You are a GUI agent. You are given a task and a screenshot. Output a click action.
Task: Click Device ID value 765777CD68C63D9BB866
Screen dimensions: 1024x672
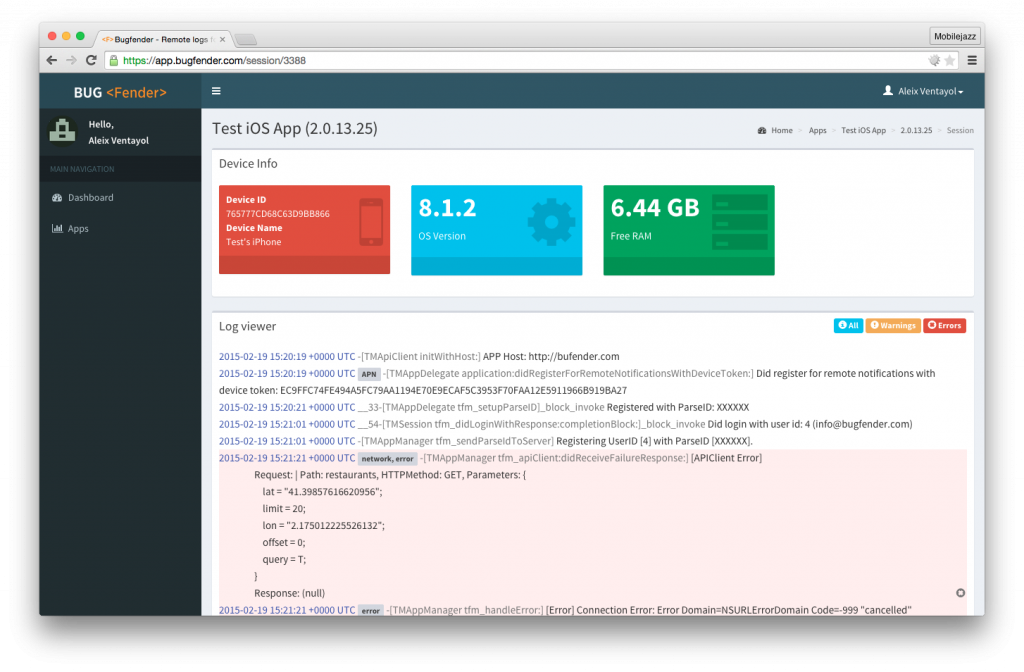click(278, 214)
